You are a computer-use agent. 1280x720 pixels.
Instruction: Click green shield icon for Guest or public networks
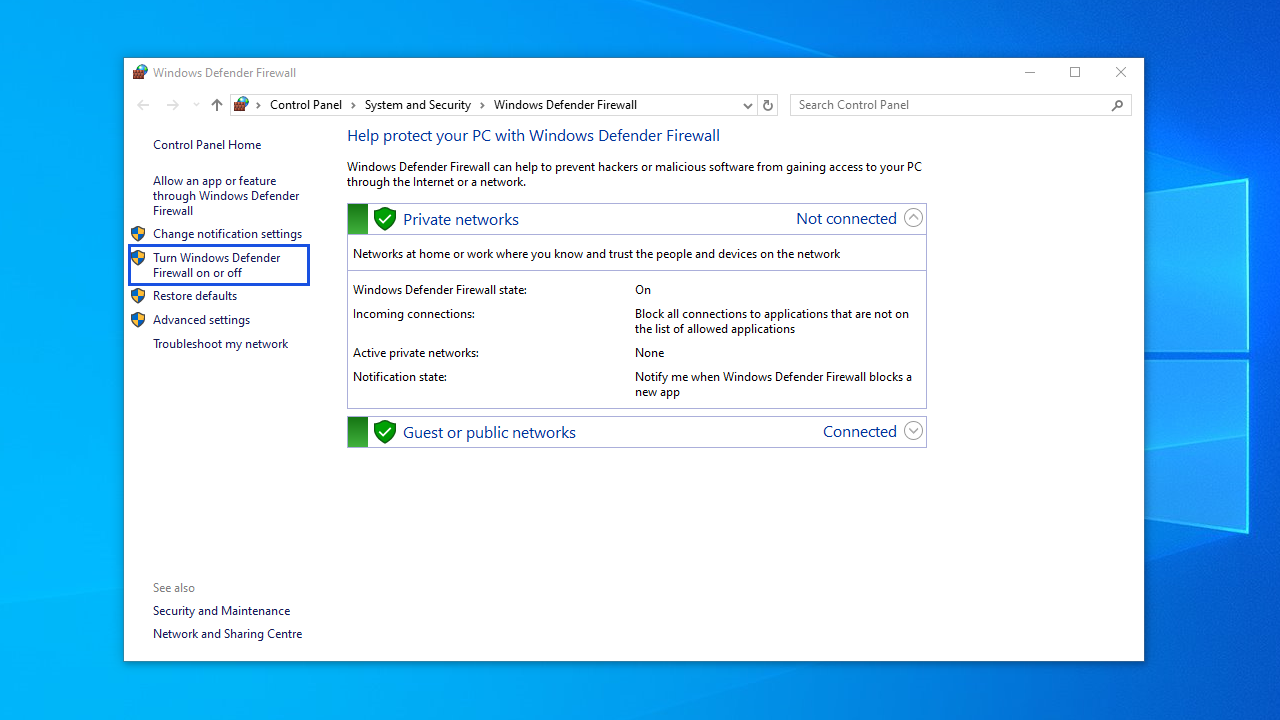(385, 432)
